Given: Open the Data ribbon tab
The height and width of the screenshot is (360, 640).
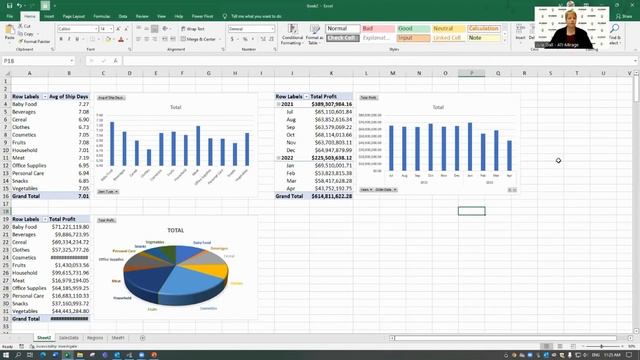Looking at the screenshot, I should point(123,16).
